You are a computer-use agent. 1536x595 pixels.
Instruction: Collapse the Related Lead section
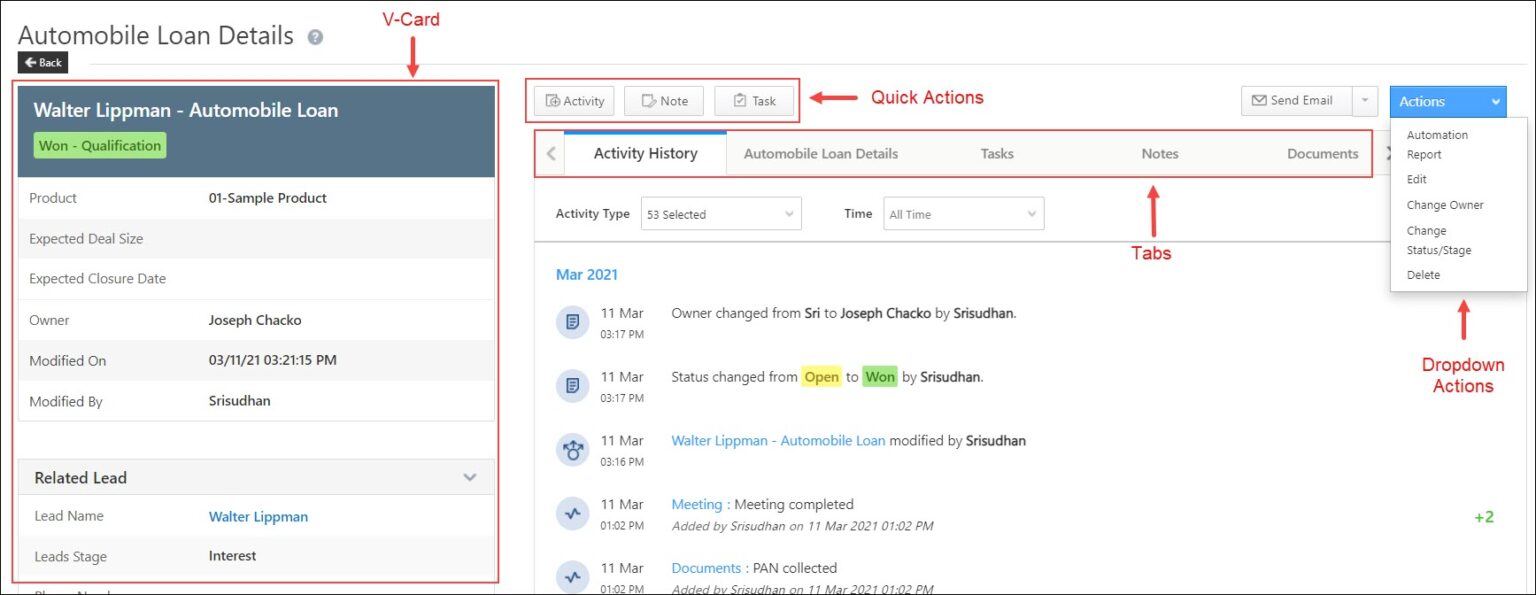(x=469, y=478)
